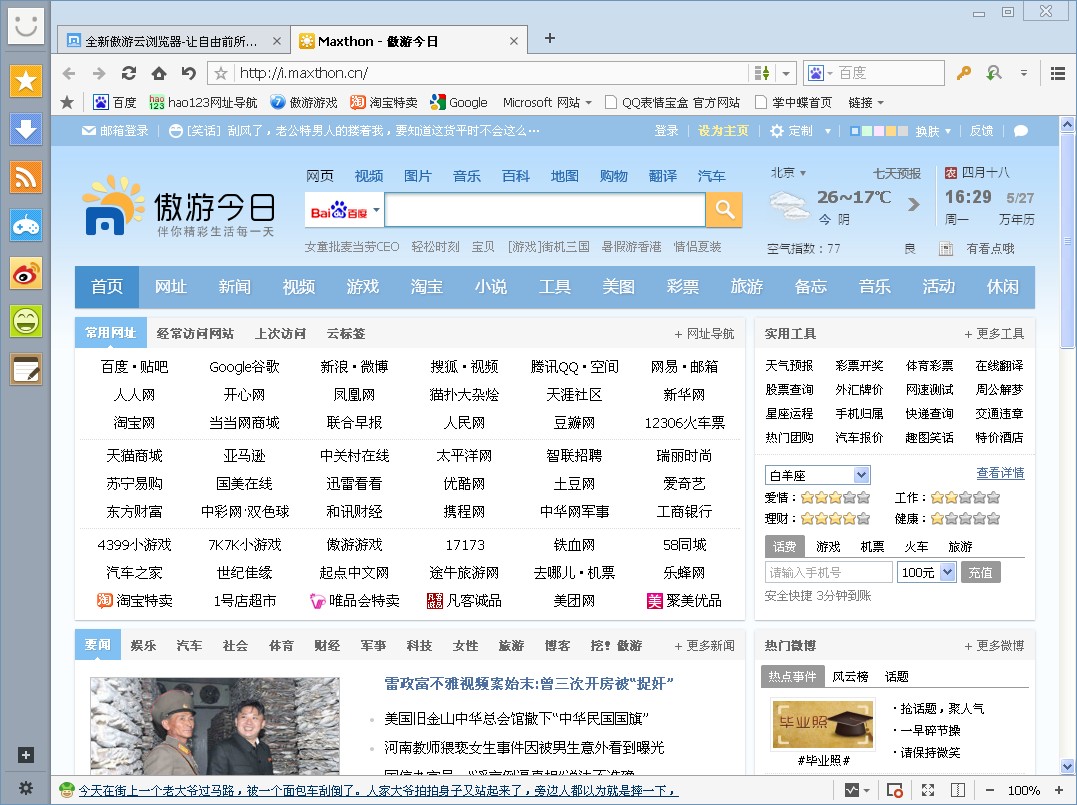Open the RSS feed reader sidebar icon

click(x=26, y=177)
